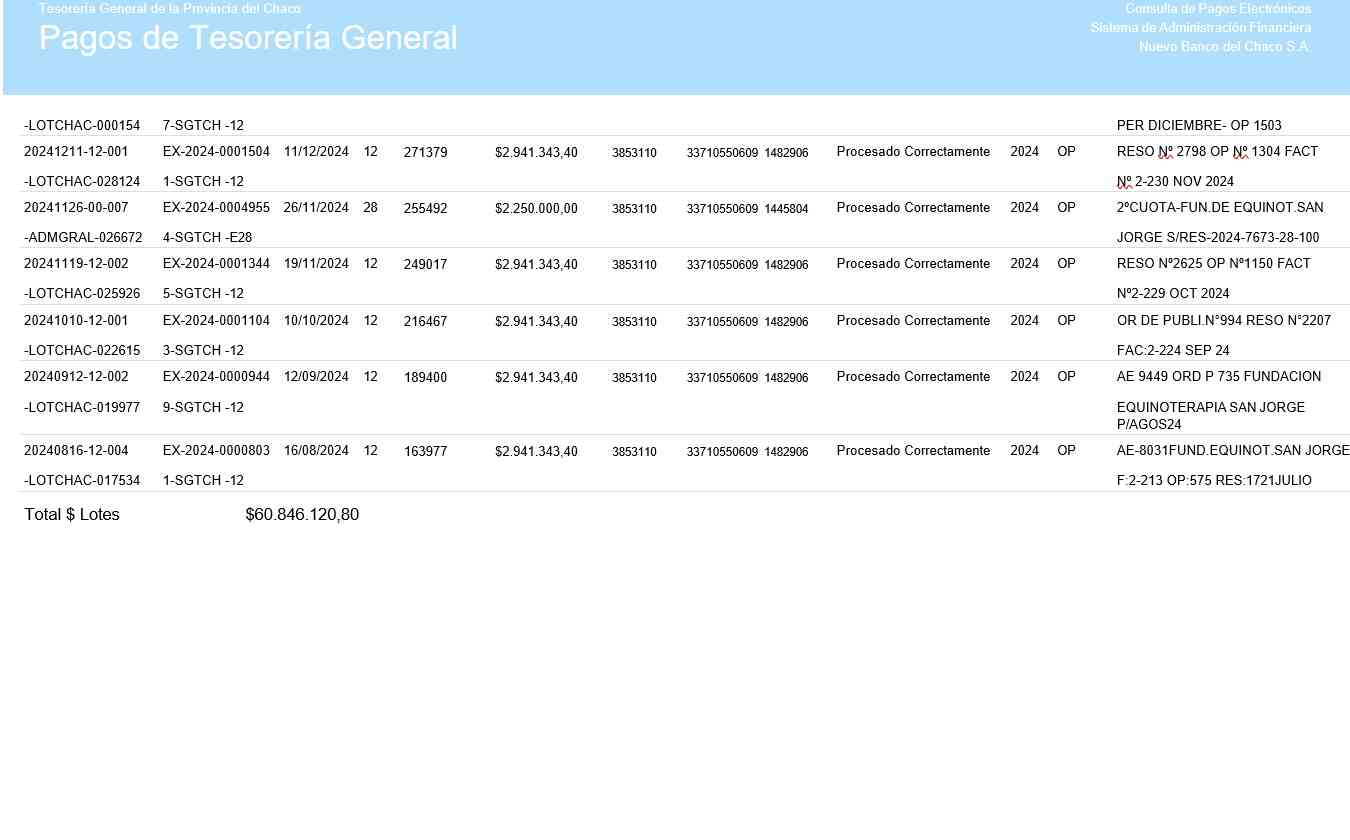This screenshot has height=840, width=1350.
Task: Click Nuevo Banco del Chaco S.A. text
Action: [x=1224, y=47]
